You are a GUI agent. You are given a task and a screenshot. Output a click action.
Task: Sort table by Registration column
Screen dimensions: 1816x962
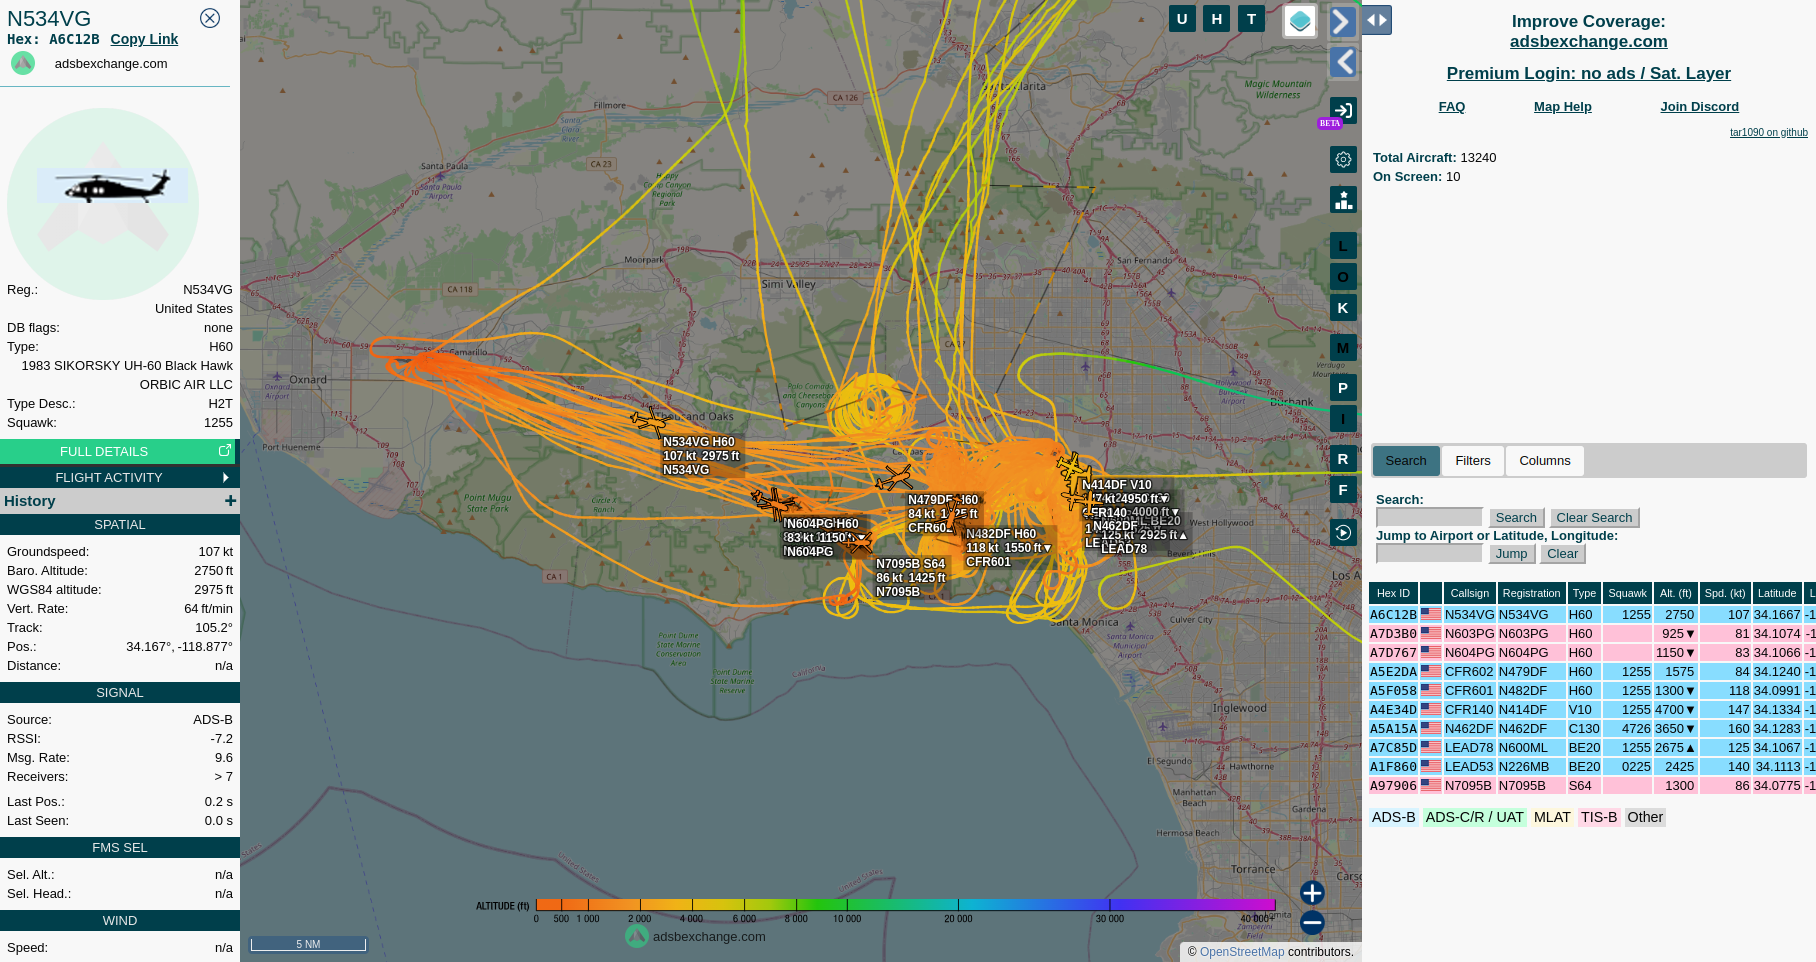1531,593
